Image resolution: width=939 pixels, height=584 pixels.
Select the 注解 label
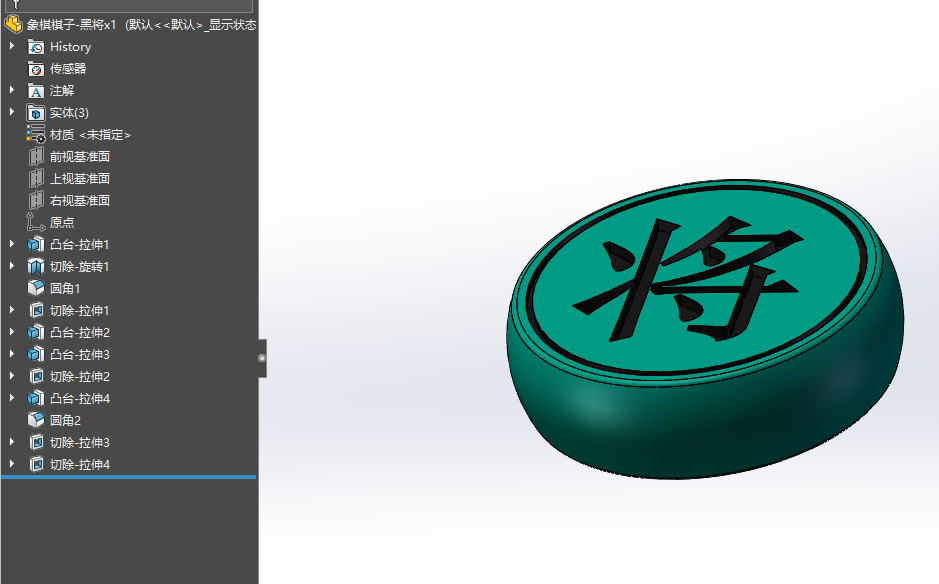[62, 90]
